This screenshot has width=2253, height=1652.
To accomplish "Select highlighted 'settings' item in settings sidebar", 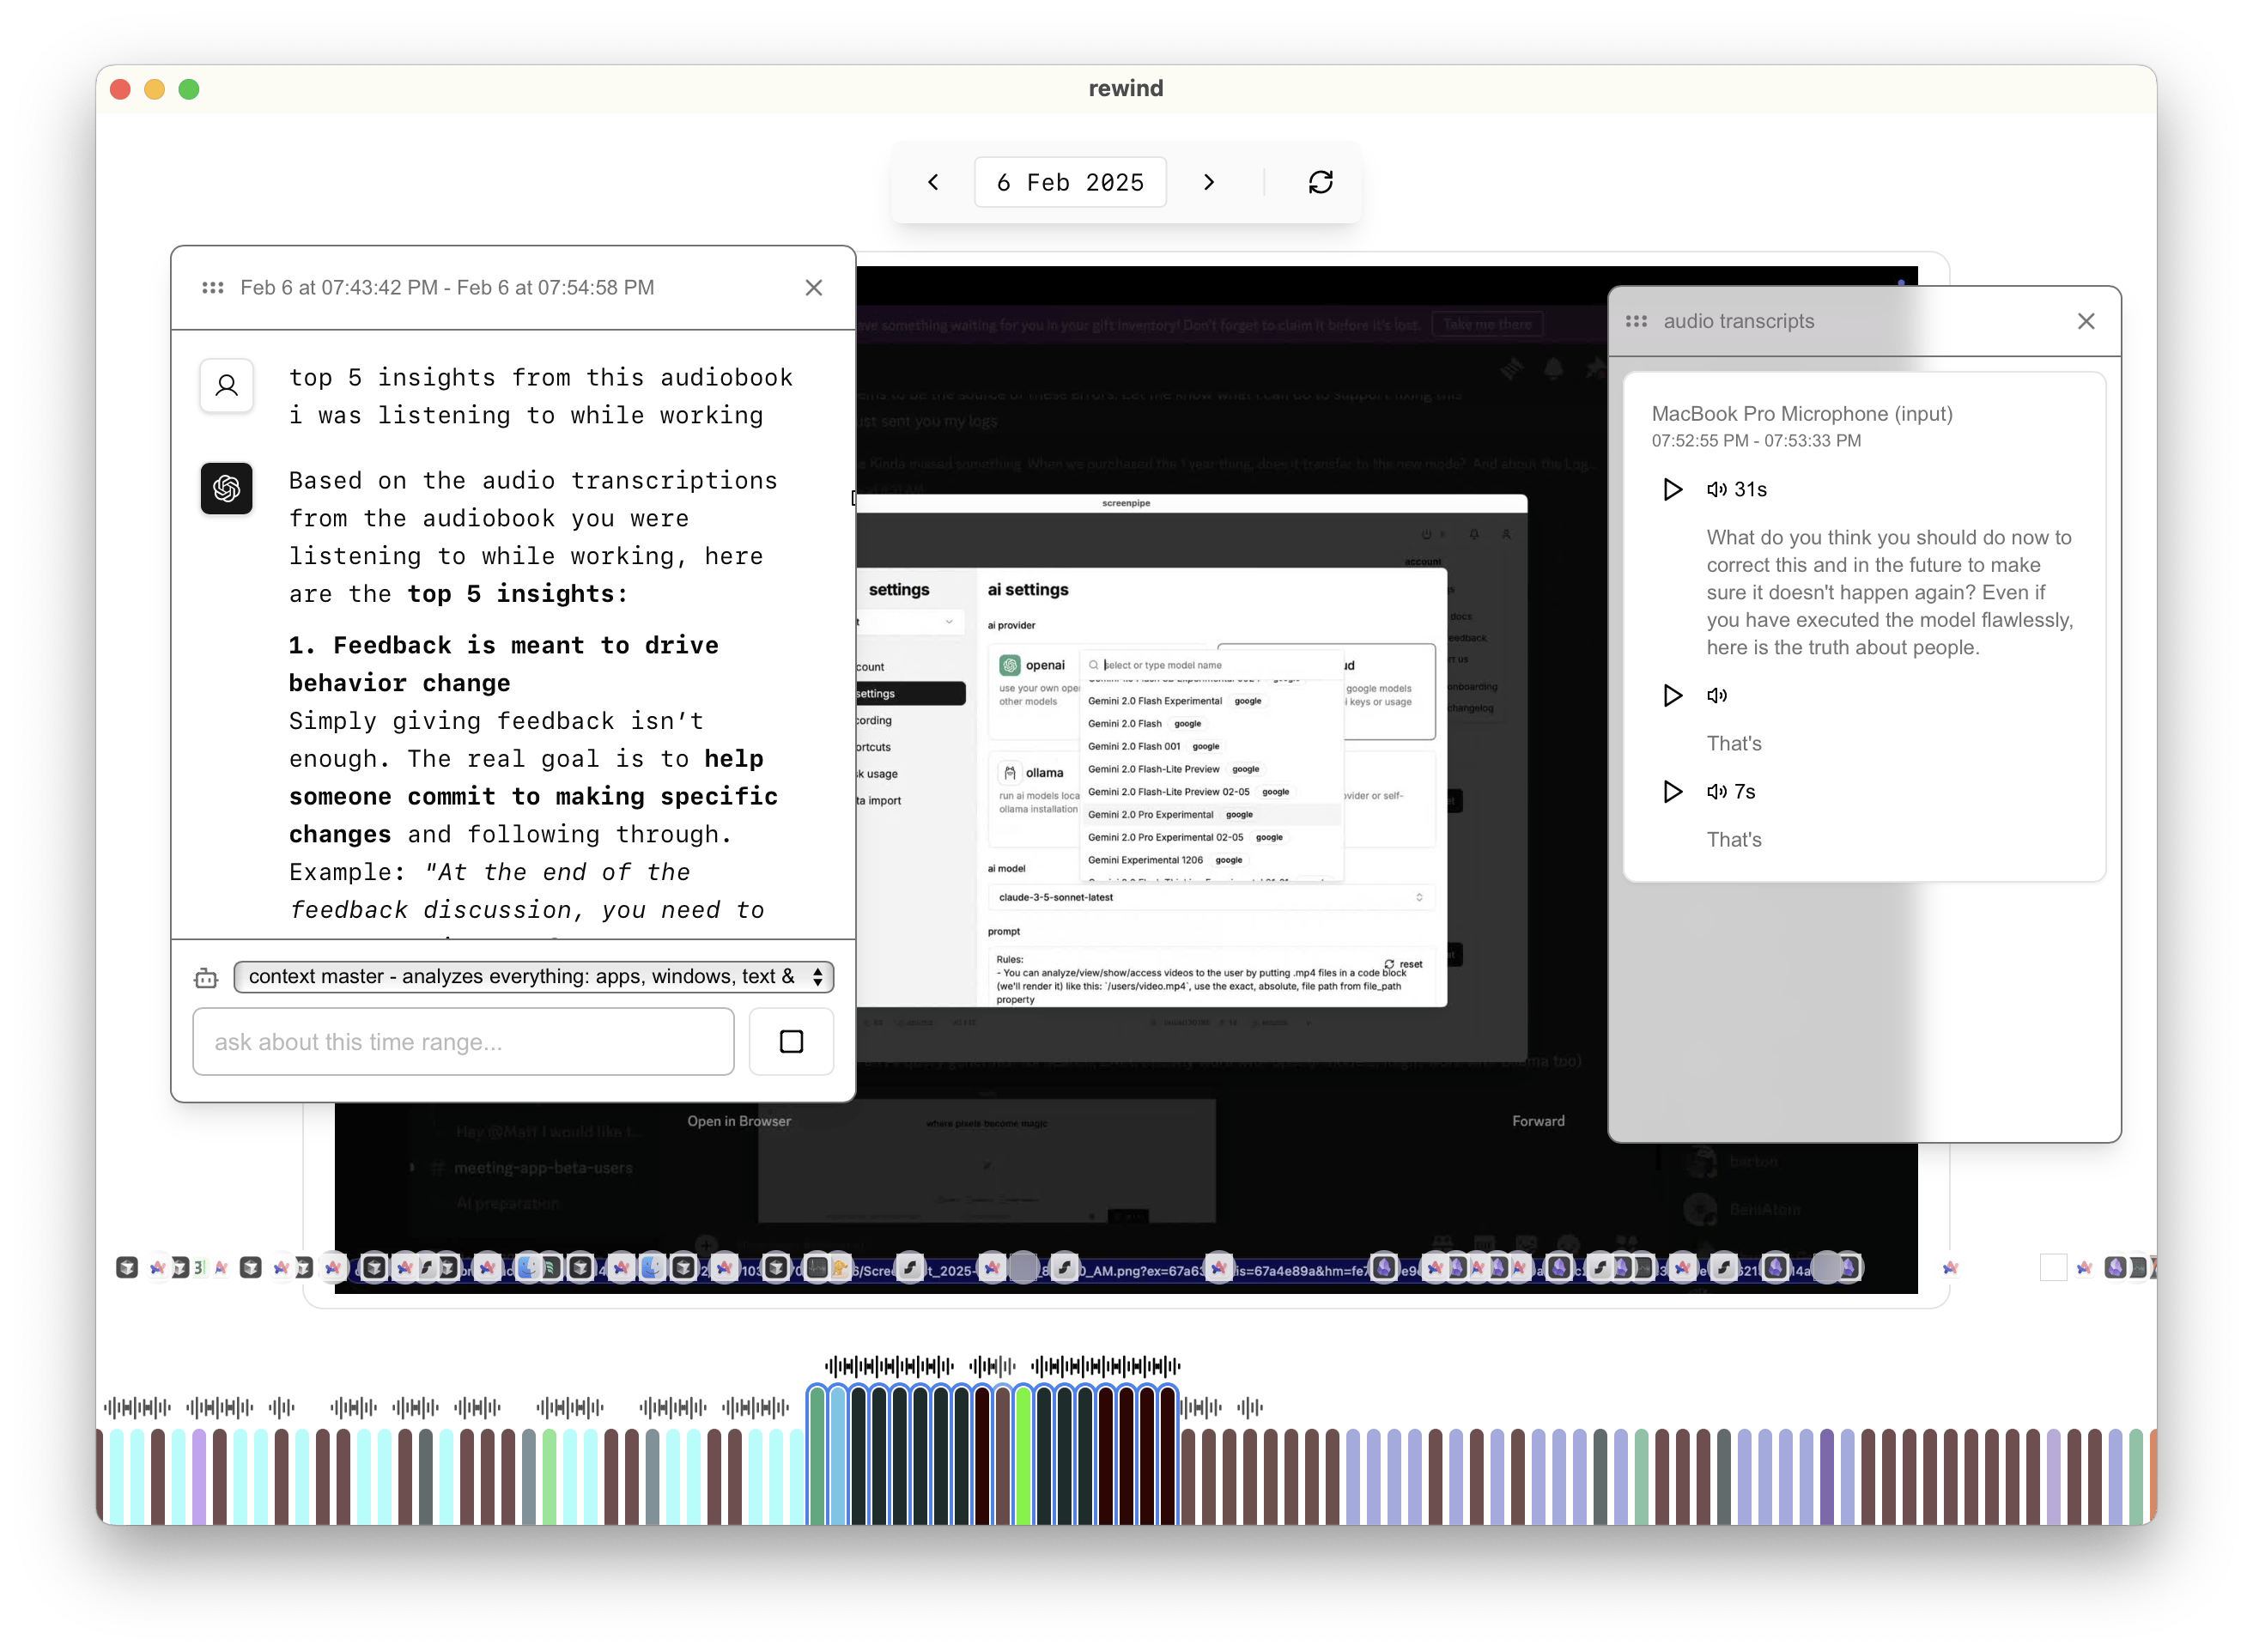I will [x=910, y=694].
